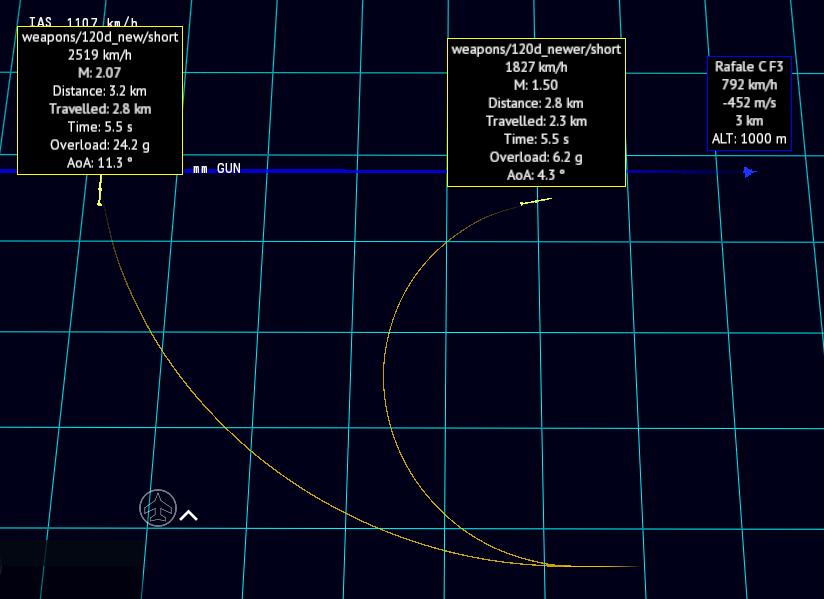Click the AoA 4.3° reading
Screen dimensions: 824x599
coord(536,175)
